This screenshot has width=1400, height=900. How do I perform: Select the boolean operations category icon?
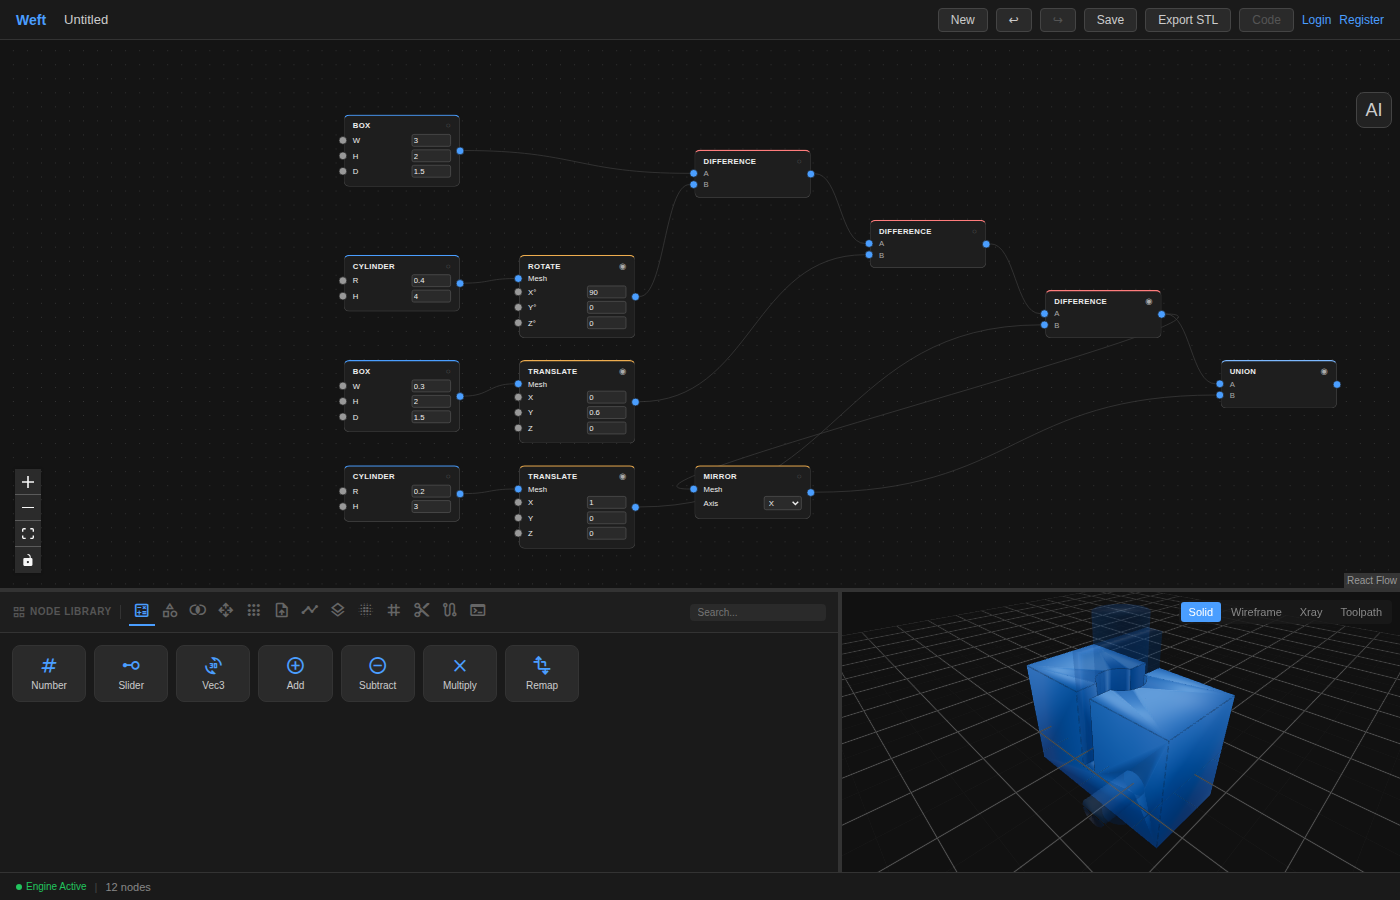click(198, 610)
